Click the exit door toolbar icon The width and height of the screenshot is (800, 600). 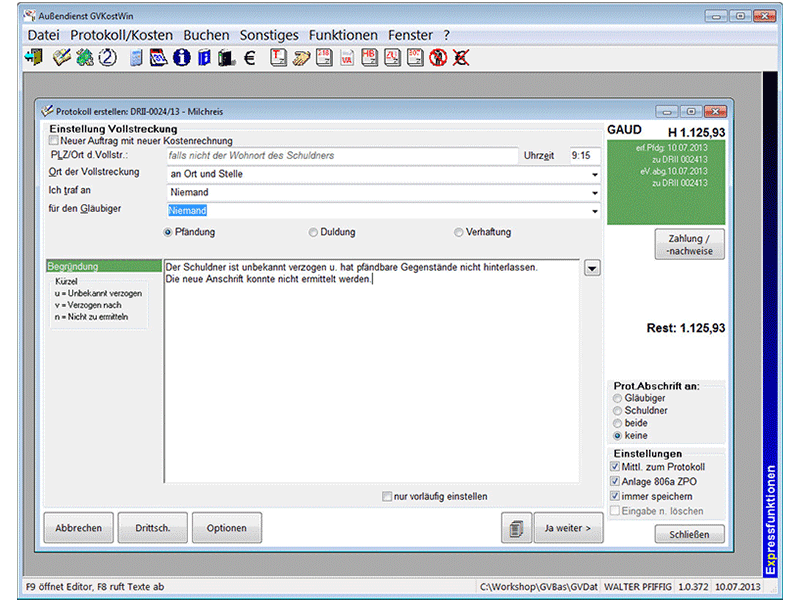(33, 58)
